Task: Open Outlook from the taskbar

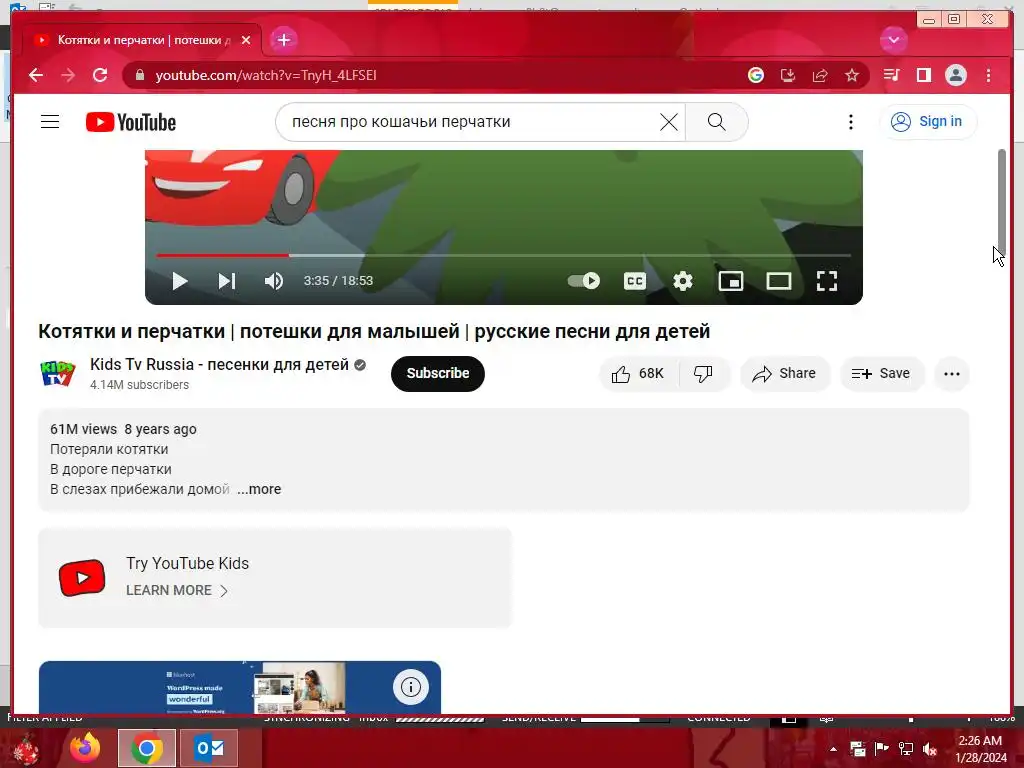Action: tap(209, 748)
